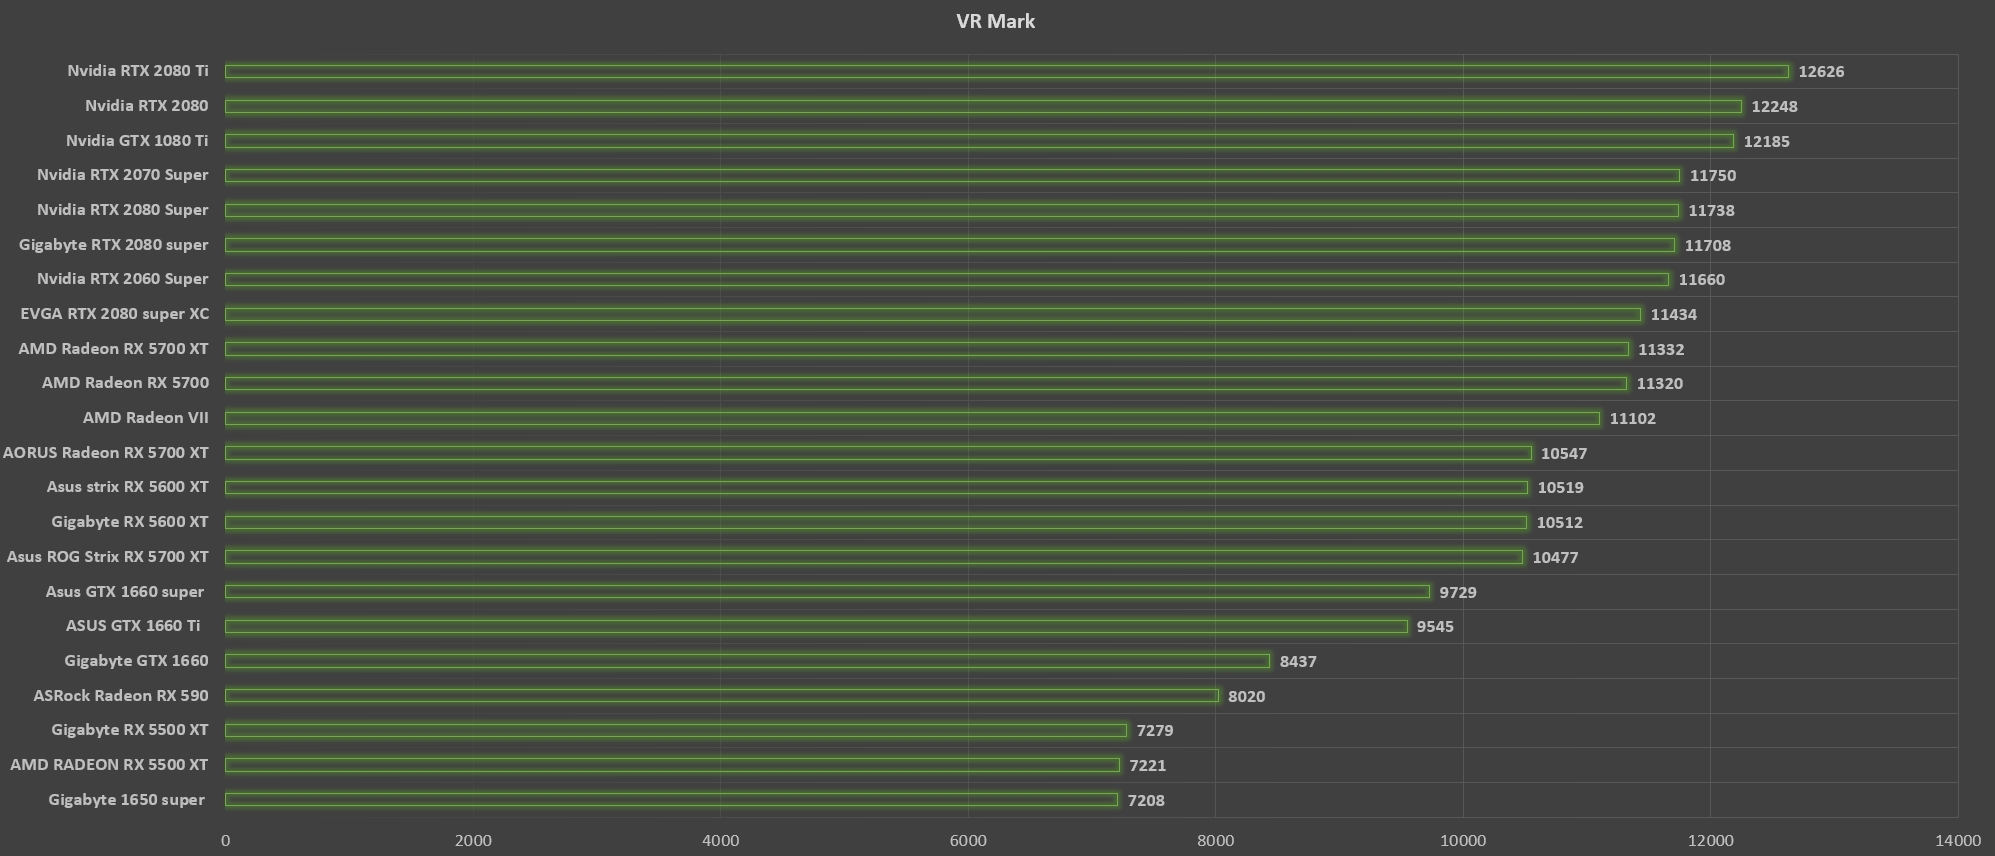Click the 10512 score value
This screenshot has height=856, width=1995.
pyautogui.click(x=1559, y=523)
